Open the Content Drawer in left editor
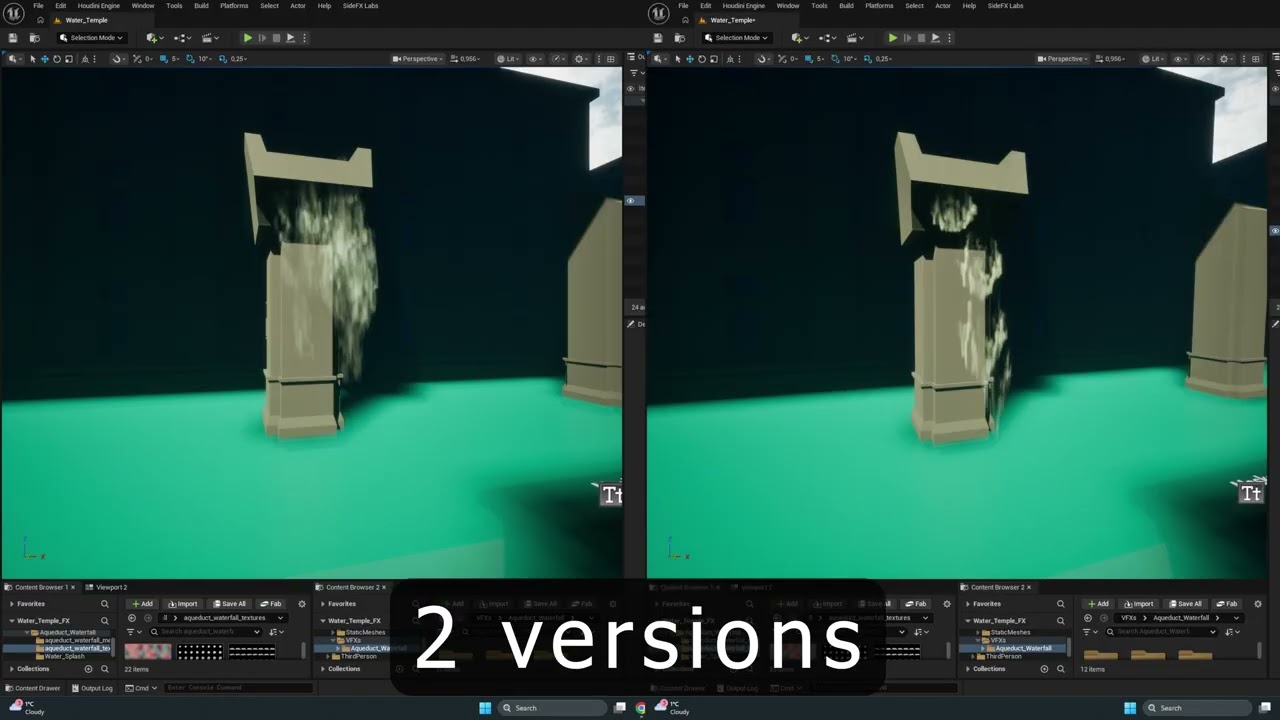The image size is (1280, 720). pos(33,688)
